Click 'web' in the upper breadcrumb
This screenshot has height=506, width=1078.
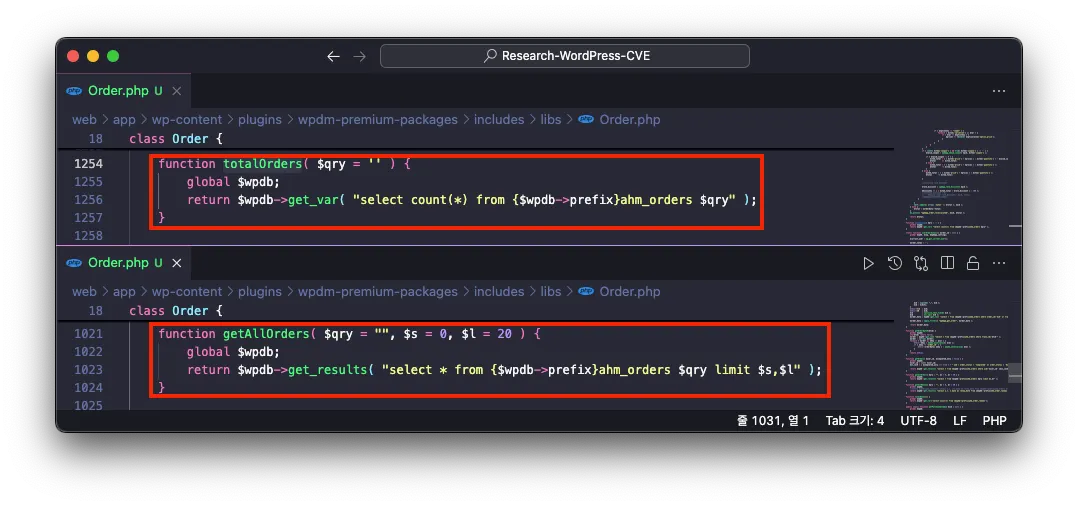coord(84,120)
